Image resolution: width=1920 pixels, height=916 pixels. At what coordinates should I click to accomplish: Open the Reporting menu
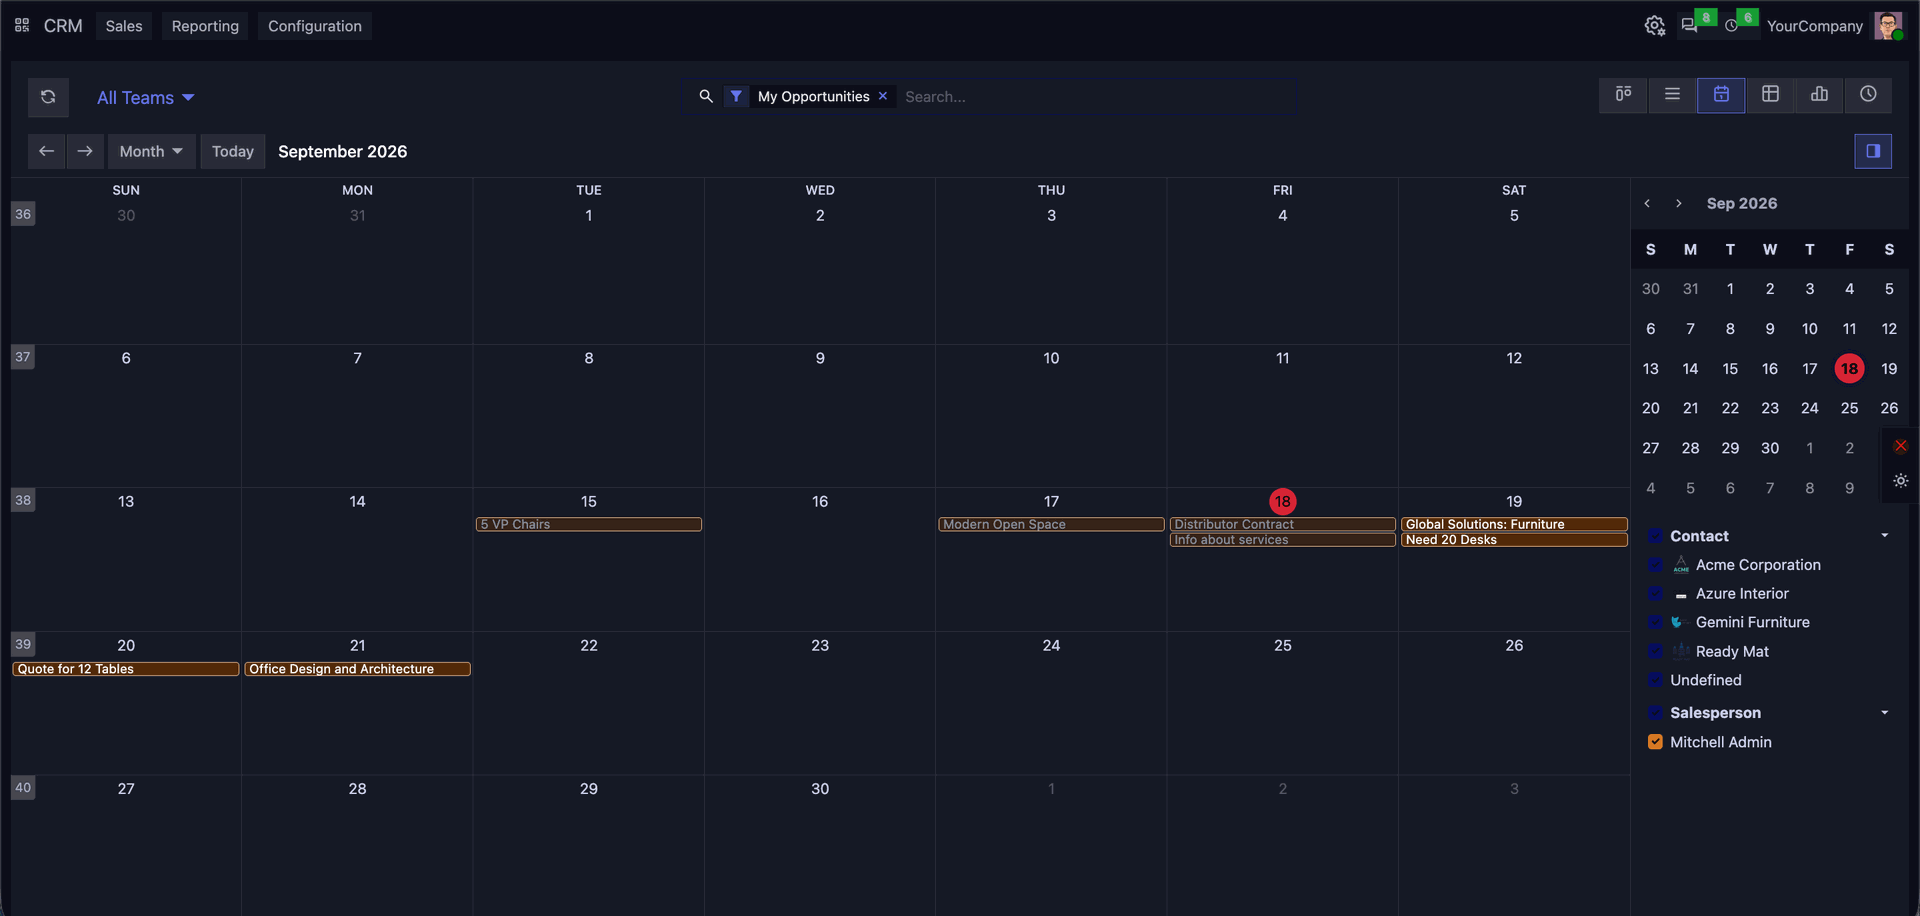point(205,26)
